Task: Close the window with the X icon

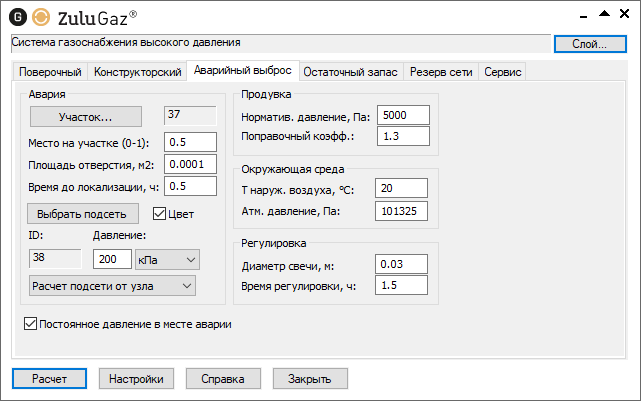Action: [624, 14]
